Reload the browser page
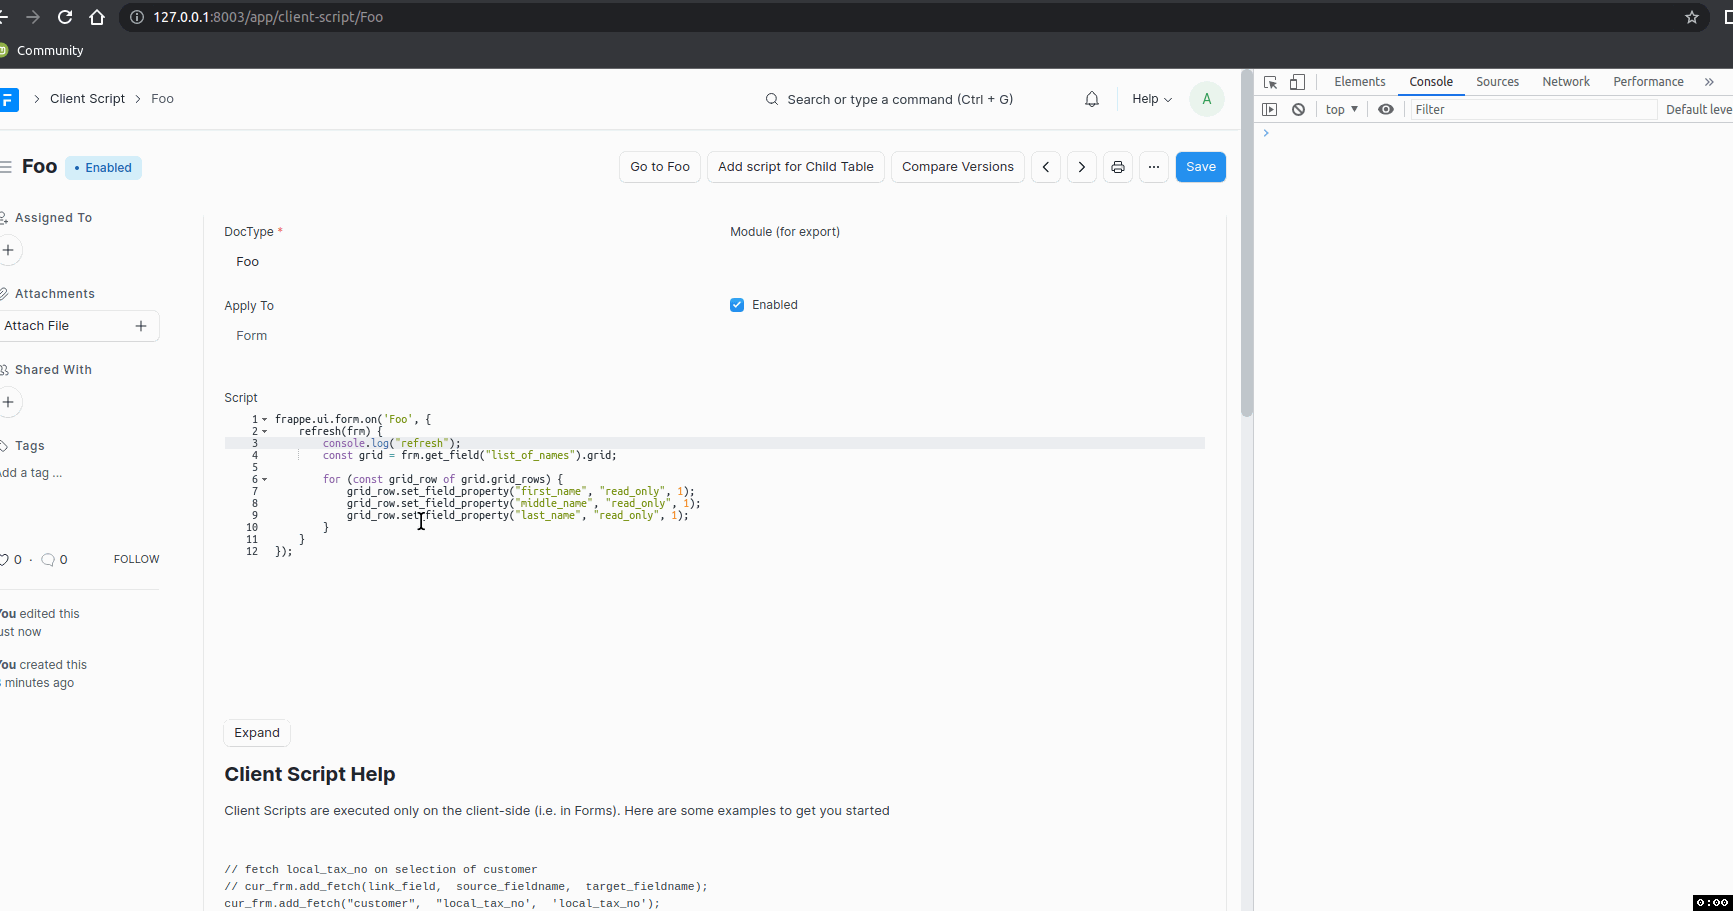1733x911 pixels. click(x=65, y=17)
